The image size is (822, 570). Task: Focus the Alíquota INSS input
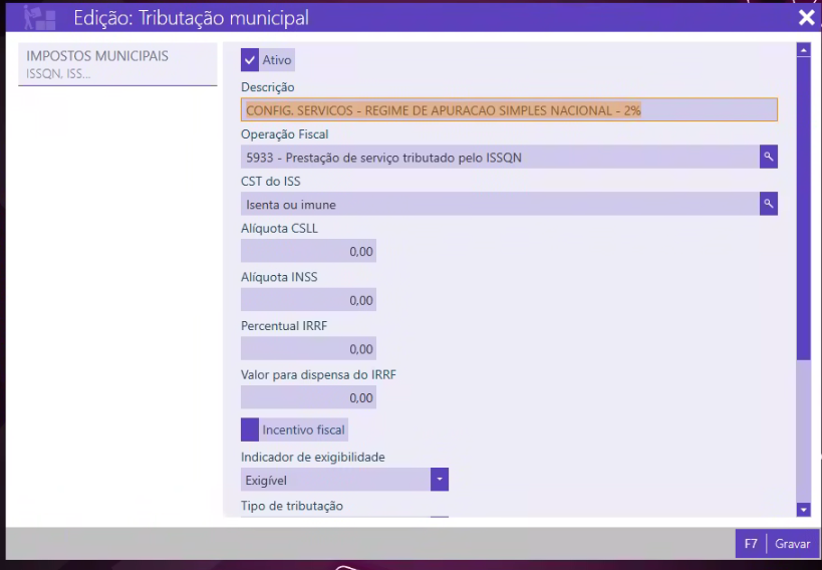coord(309,300)
